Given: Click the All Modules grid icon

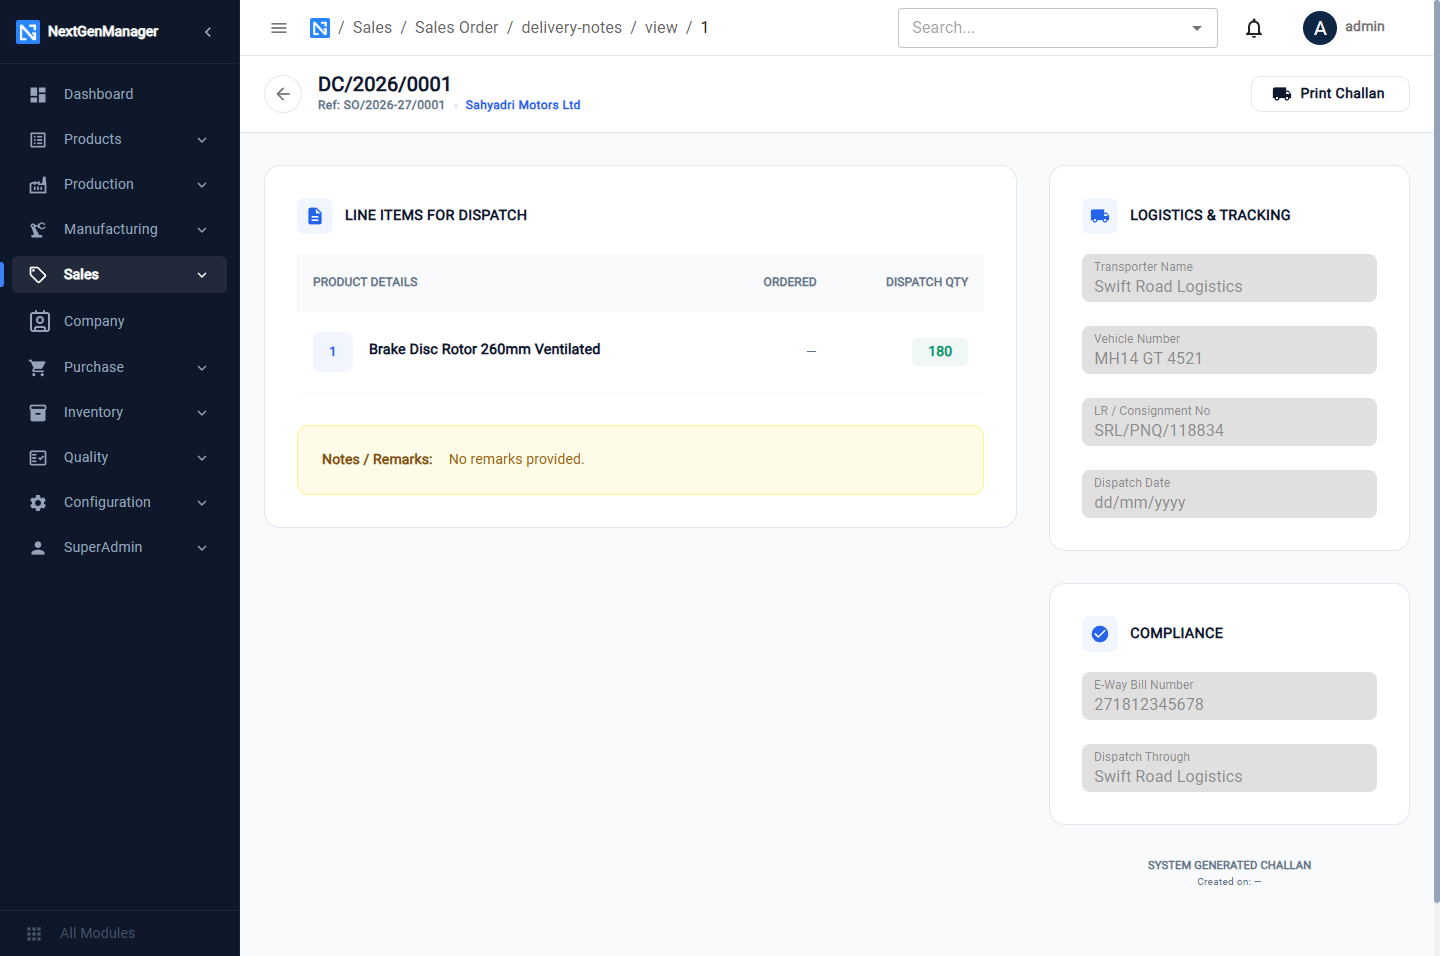Looking at the screenshot, I should point(34,933).
